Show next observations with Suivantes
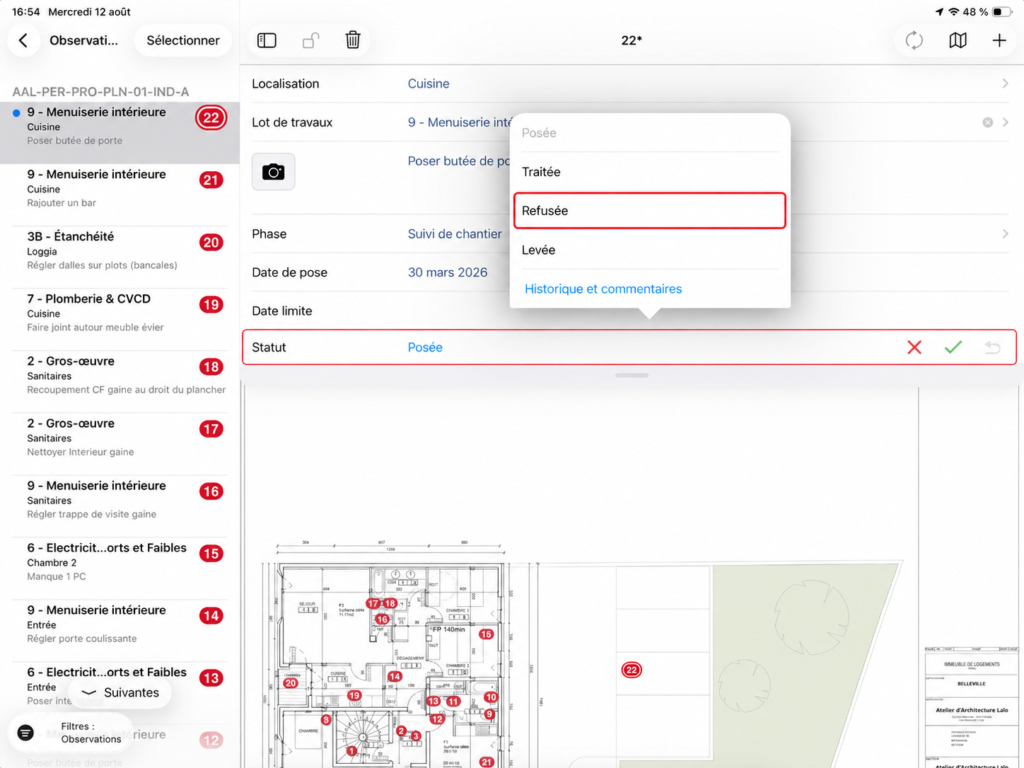Viewport: 1024px width, 768px height. point(120,693)
